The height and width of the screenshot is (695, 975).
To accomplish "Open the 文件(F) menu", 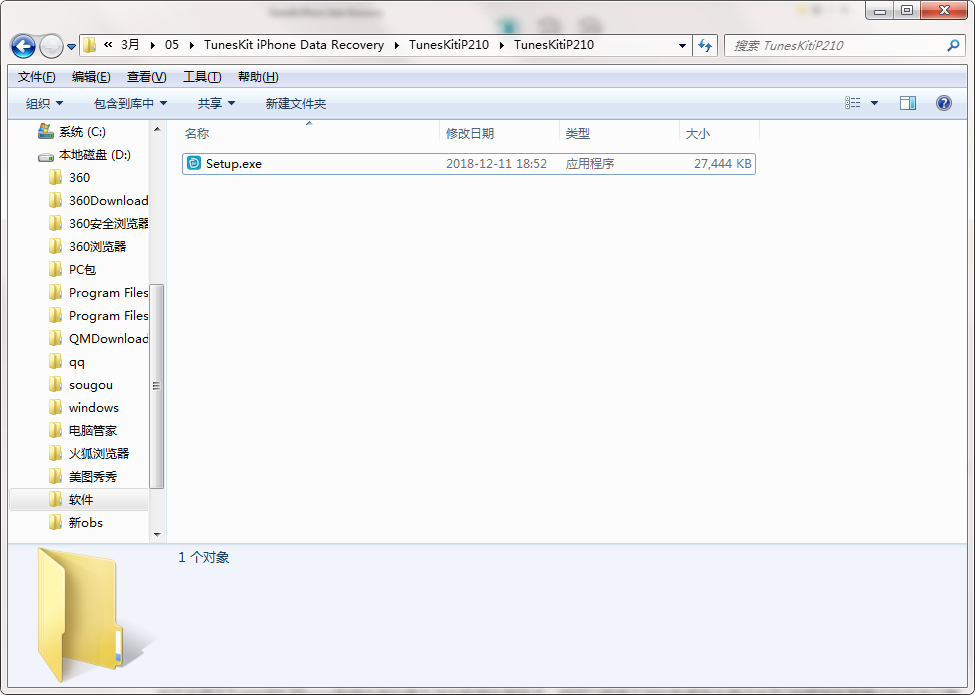I will coord(36,76).
